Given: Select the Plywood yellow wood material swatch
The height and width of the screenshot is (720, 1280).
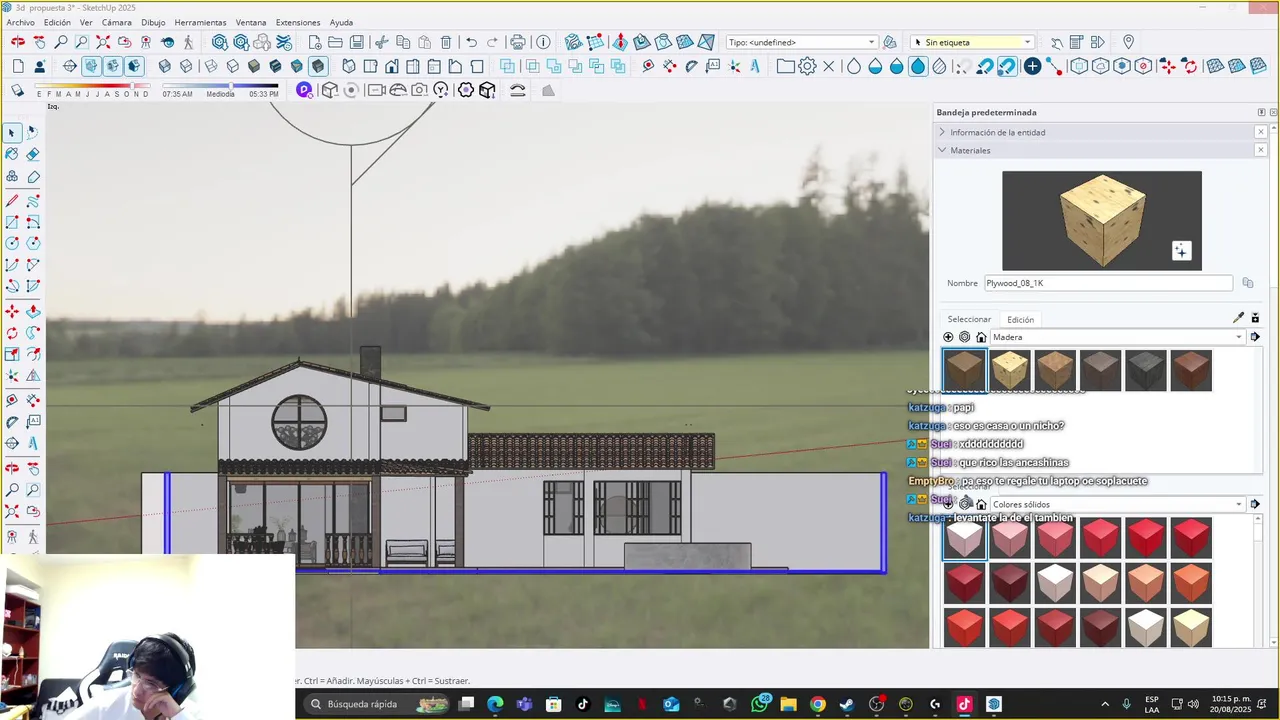Looking at the screenshot, I should click(x=1010, y=370).
